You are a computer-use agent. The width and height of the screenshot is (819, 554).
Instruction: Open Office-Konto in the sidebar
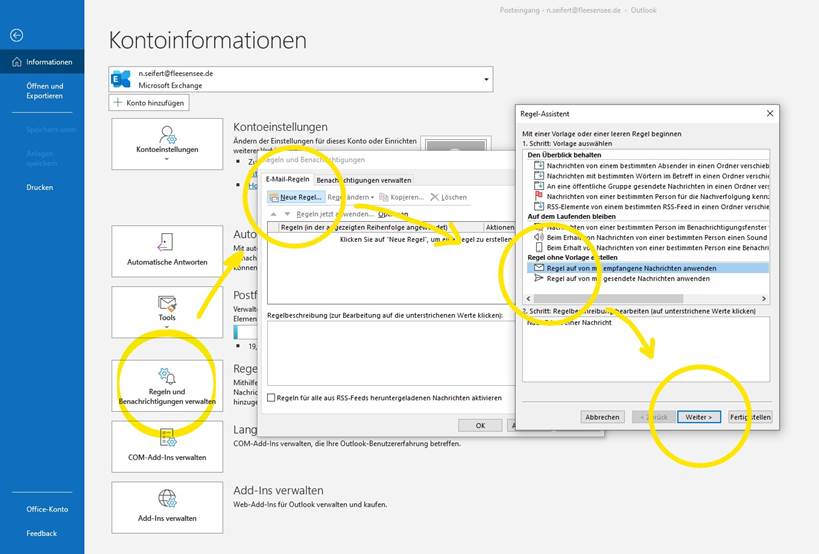tap(47, 509)
